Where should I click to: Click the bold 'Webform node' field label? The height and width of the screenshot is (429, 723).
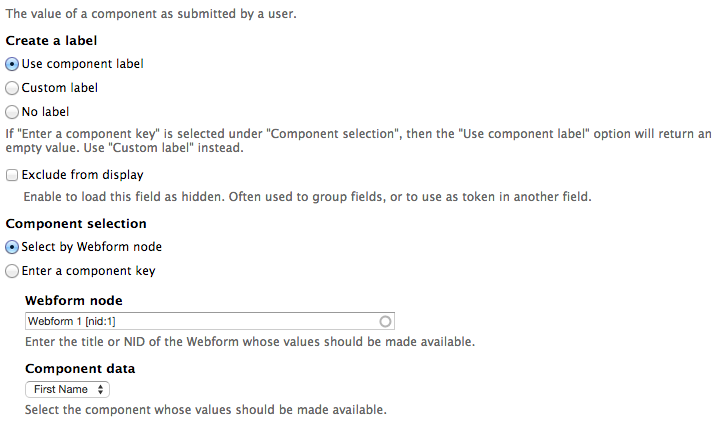point(73,300)
